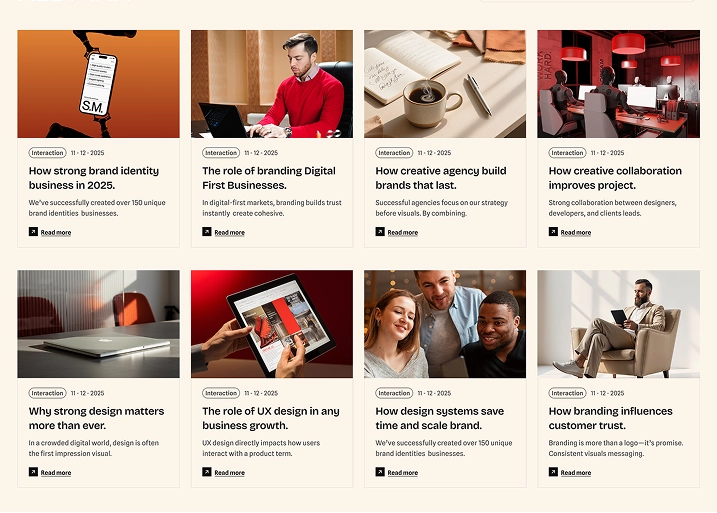717x513 pixels.
Task: Click arrow icon under design systems article
Action: (380, 472)
